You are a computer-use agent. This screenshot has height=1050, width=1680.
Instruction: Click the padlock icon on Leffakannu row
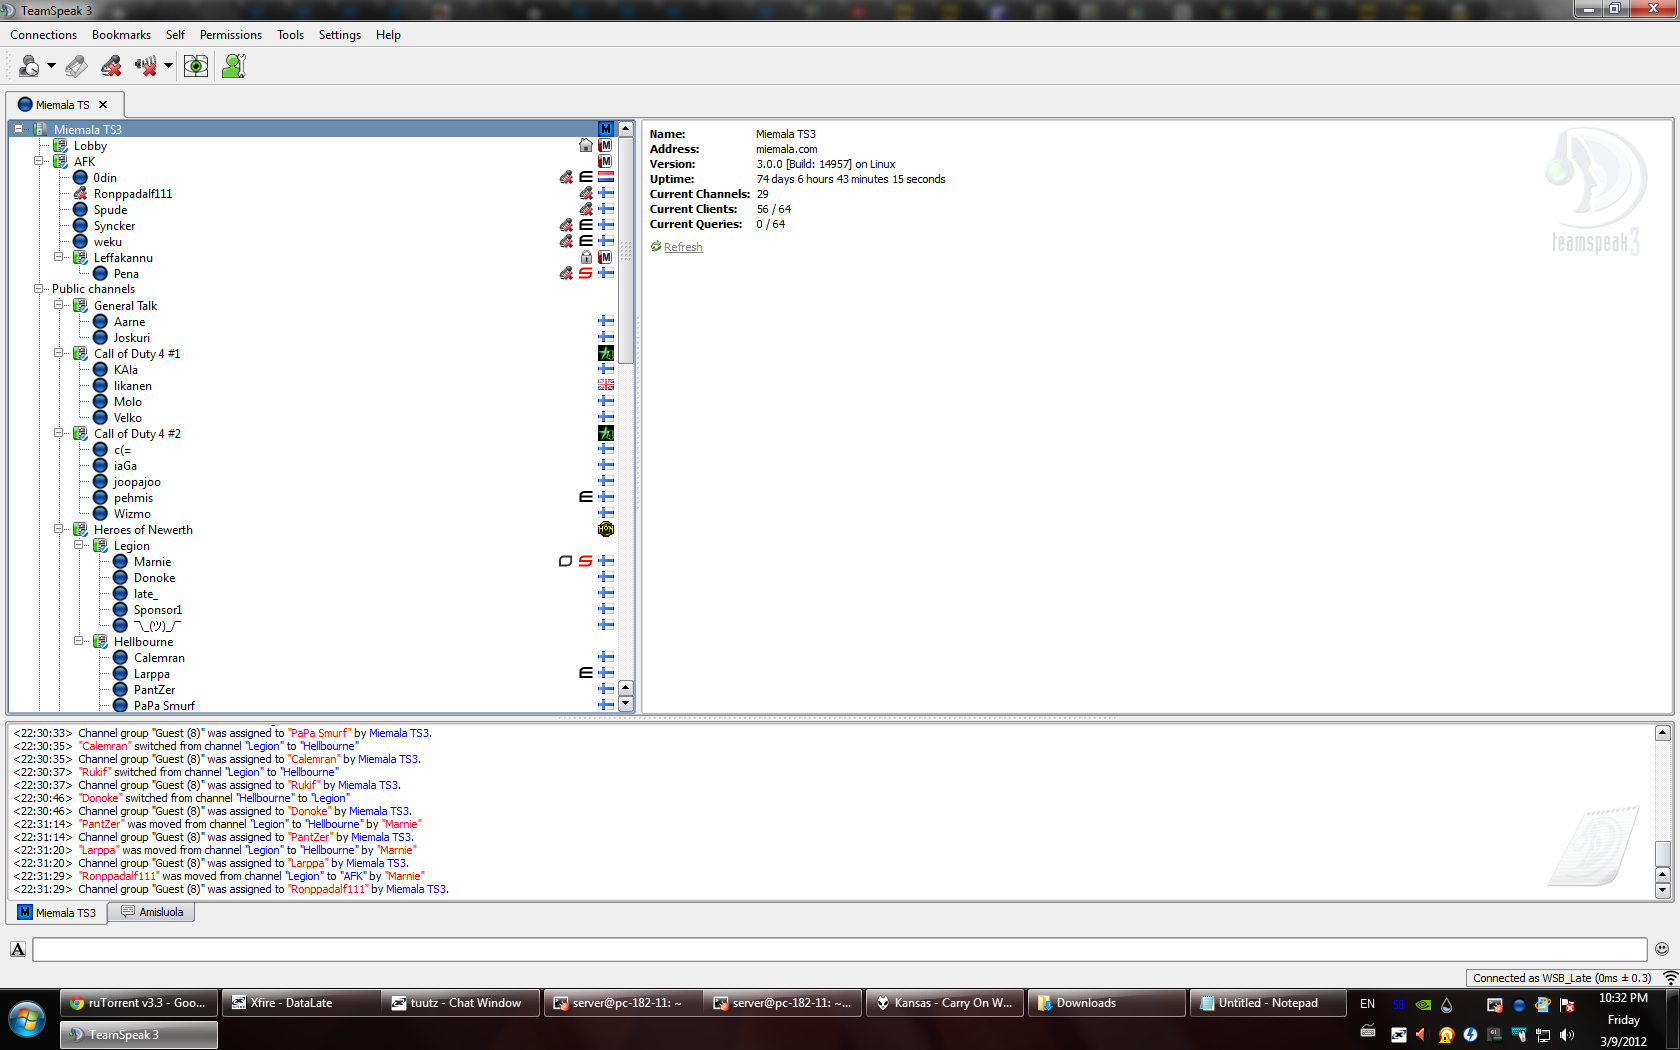pyautogui.click(x=586, y=257)
